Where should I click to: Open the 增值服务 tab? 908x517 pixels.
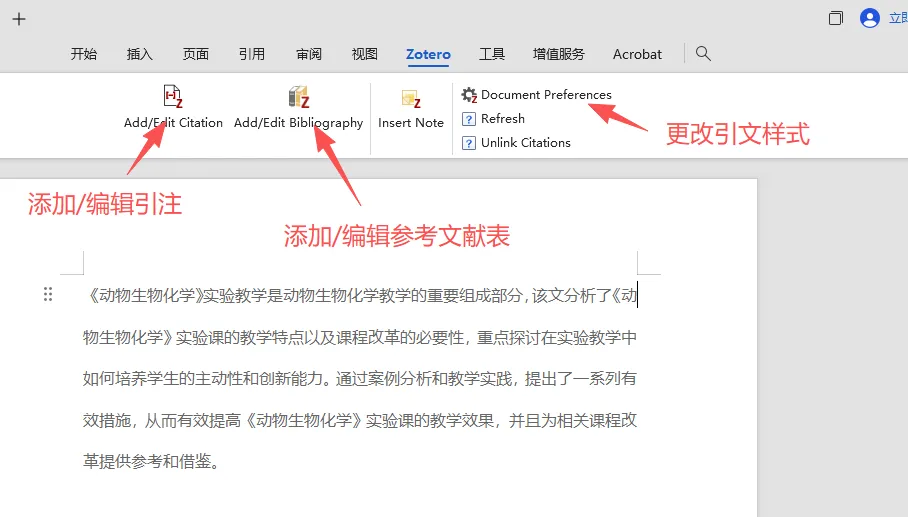pyautogui.click(x=559, y=54)
